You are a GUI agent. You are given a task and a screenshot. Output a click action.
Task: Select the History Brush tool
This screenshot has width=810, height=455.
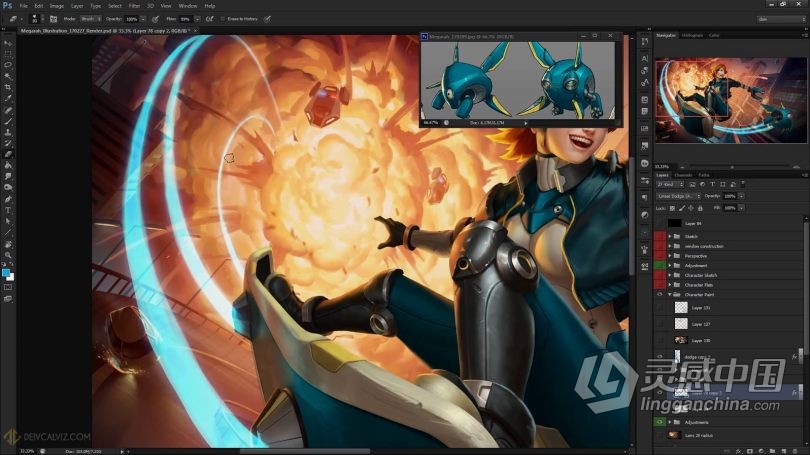tap(8, 143)
